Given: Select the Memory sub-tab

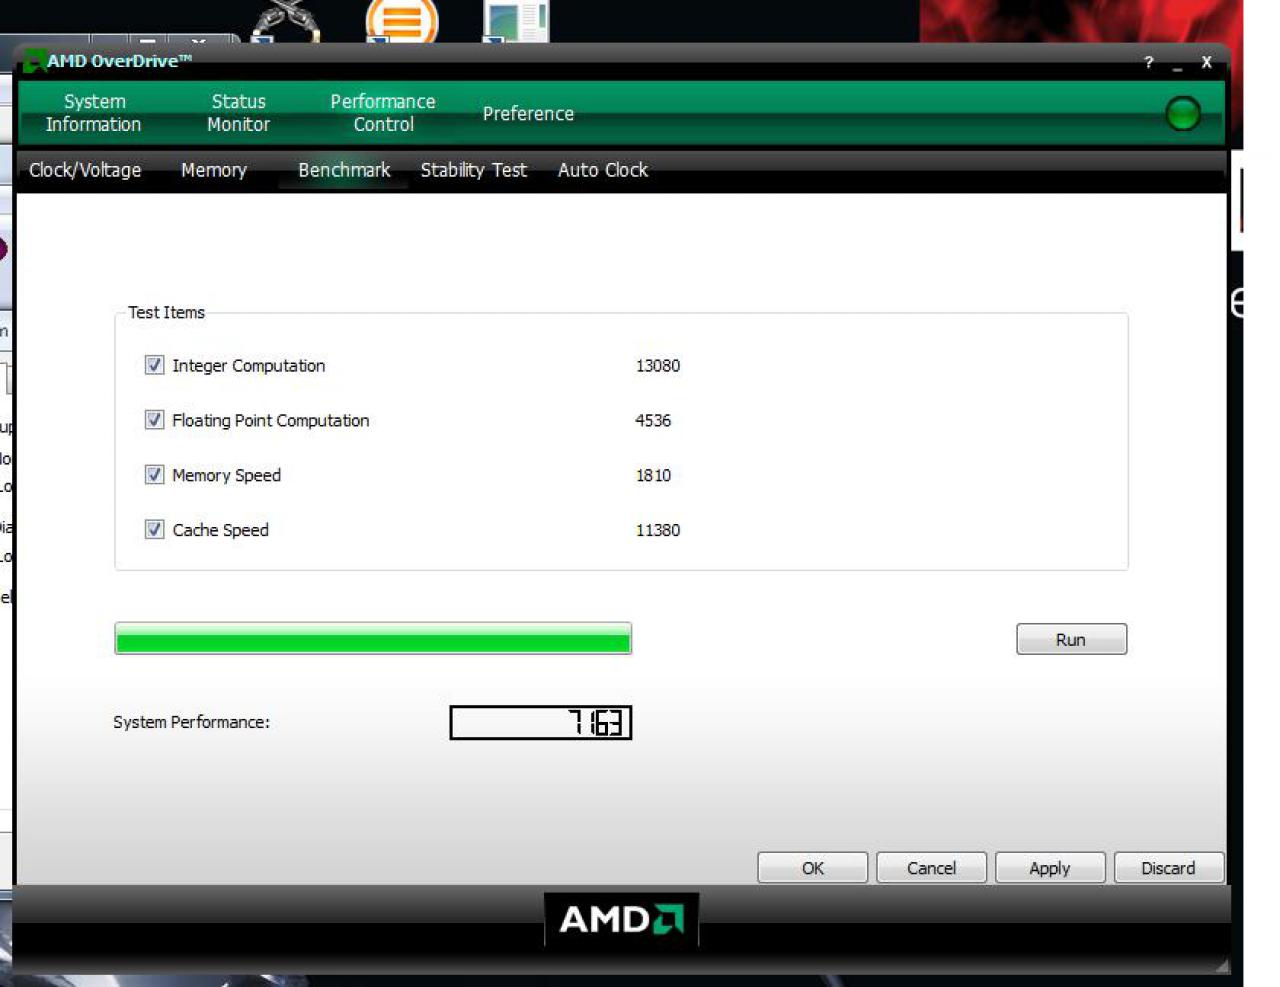Looking at the screenshot, I should coord(214,170).
